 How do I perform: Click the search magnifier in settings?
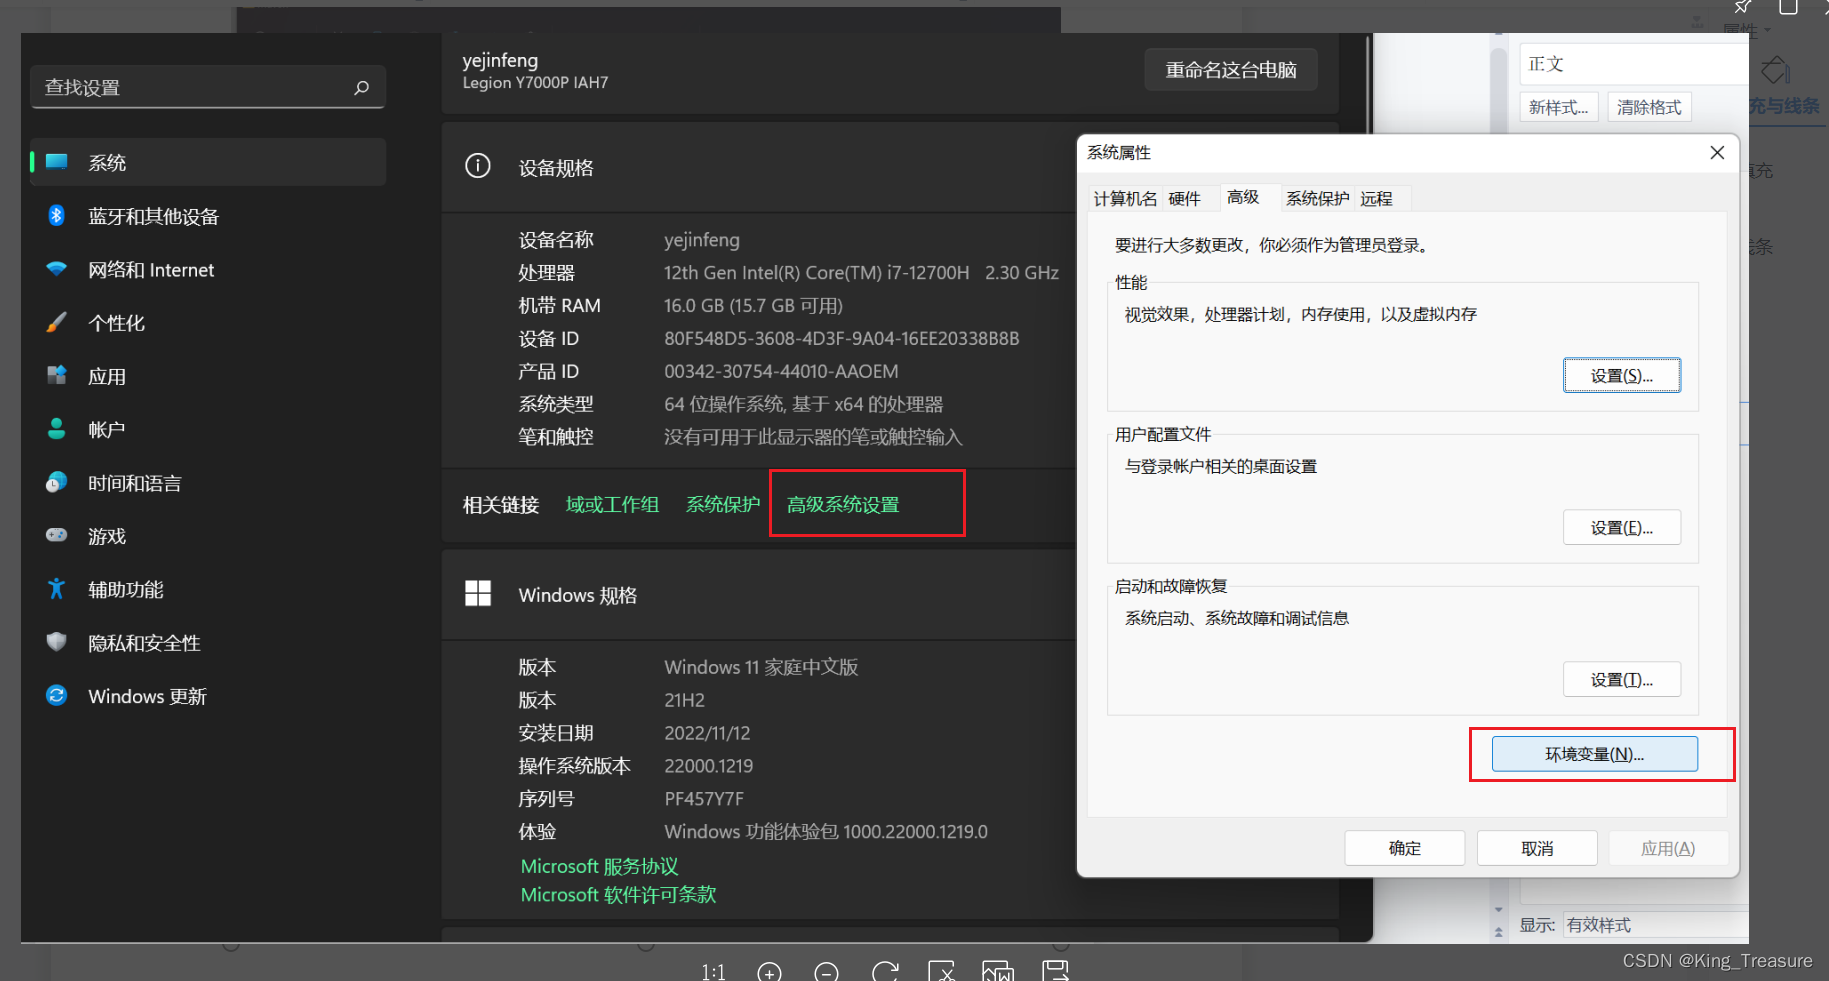(361, 88)
